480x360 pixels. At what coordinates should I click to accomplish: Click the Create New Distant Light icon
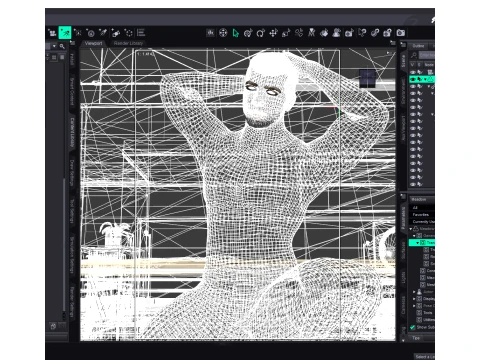78,33
